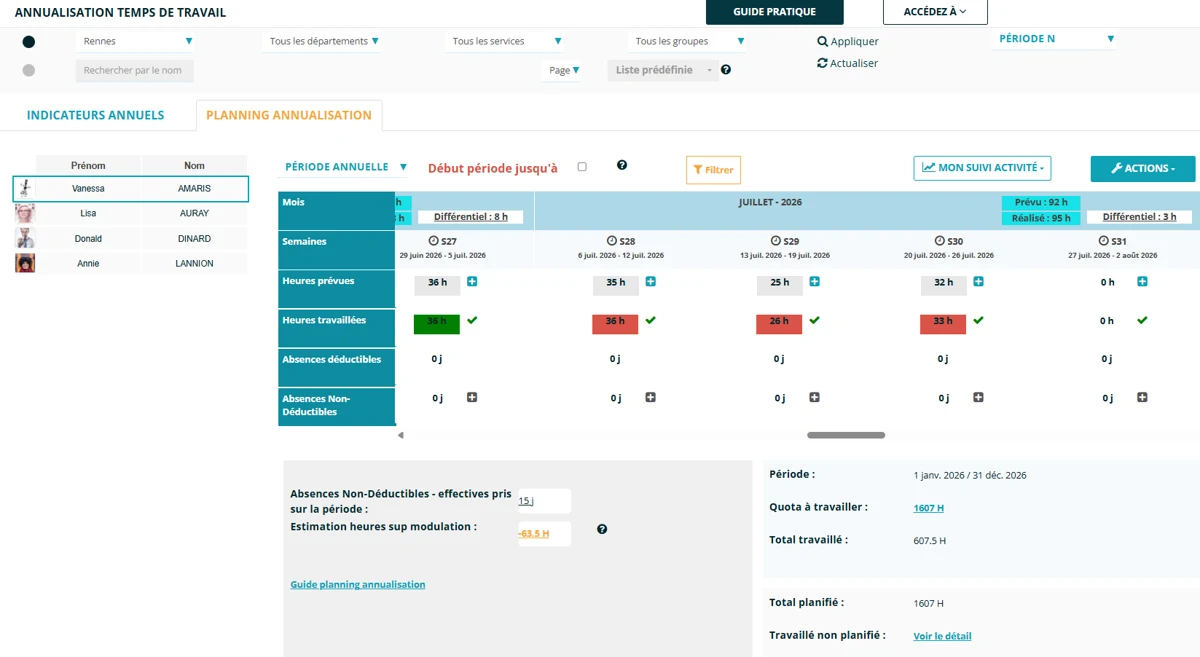The width and height of the screenshot is (1200, 657).
Task: Click the left scroll arrow under planning table
Action: pyautogui.click(x=401, y=435)
